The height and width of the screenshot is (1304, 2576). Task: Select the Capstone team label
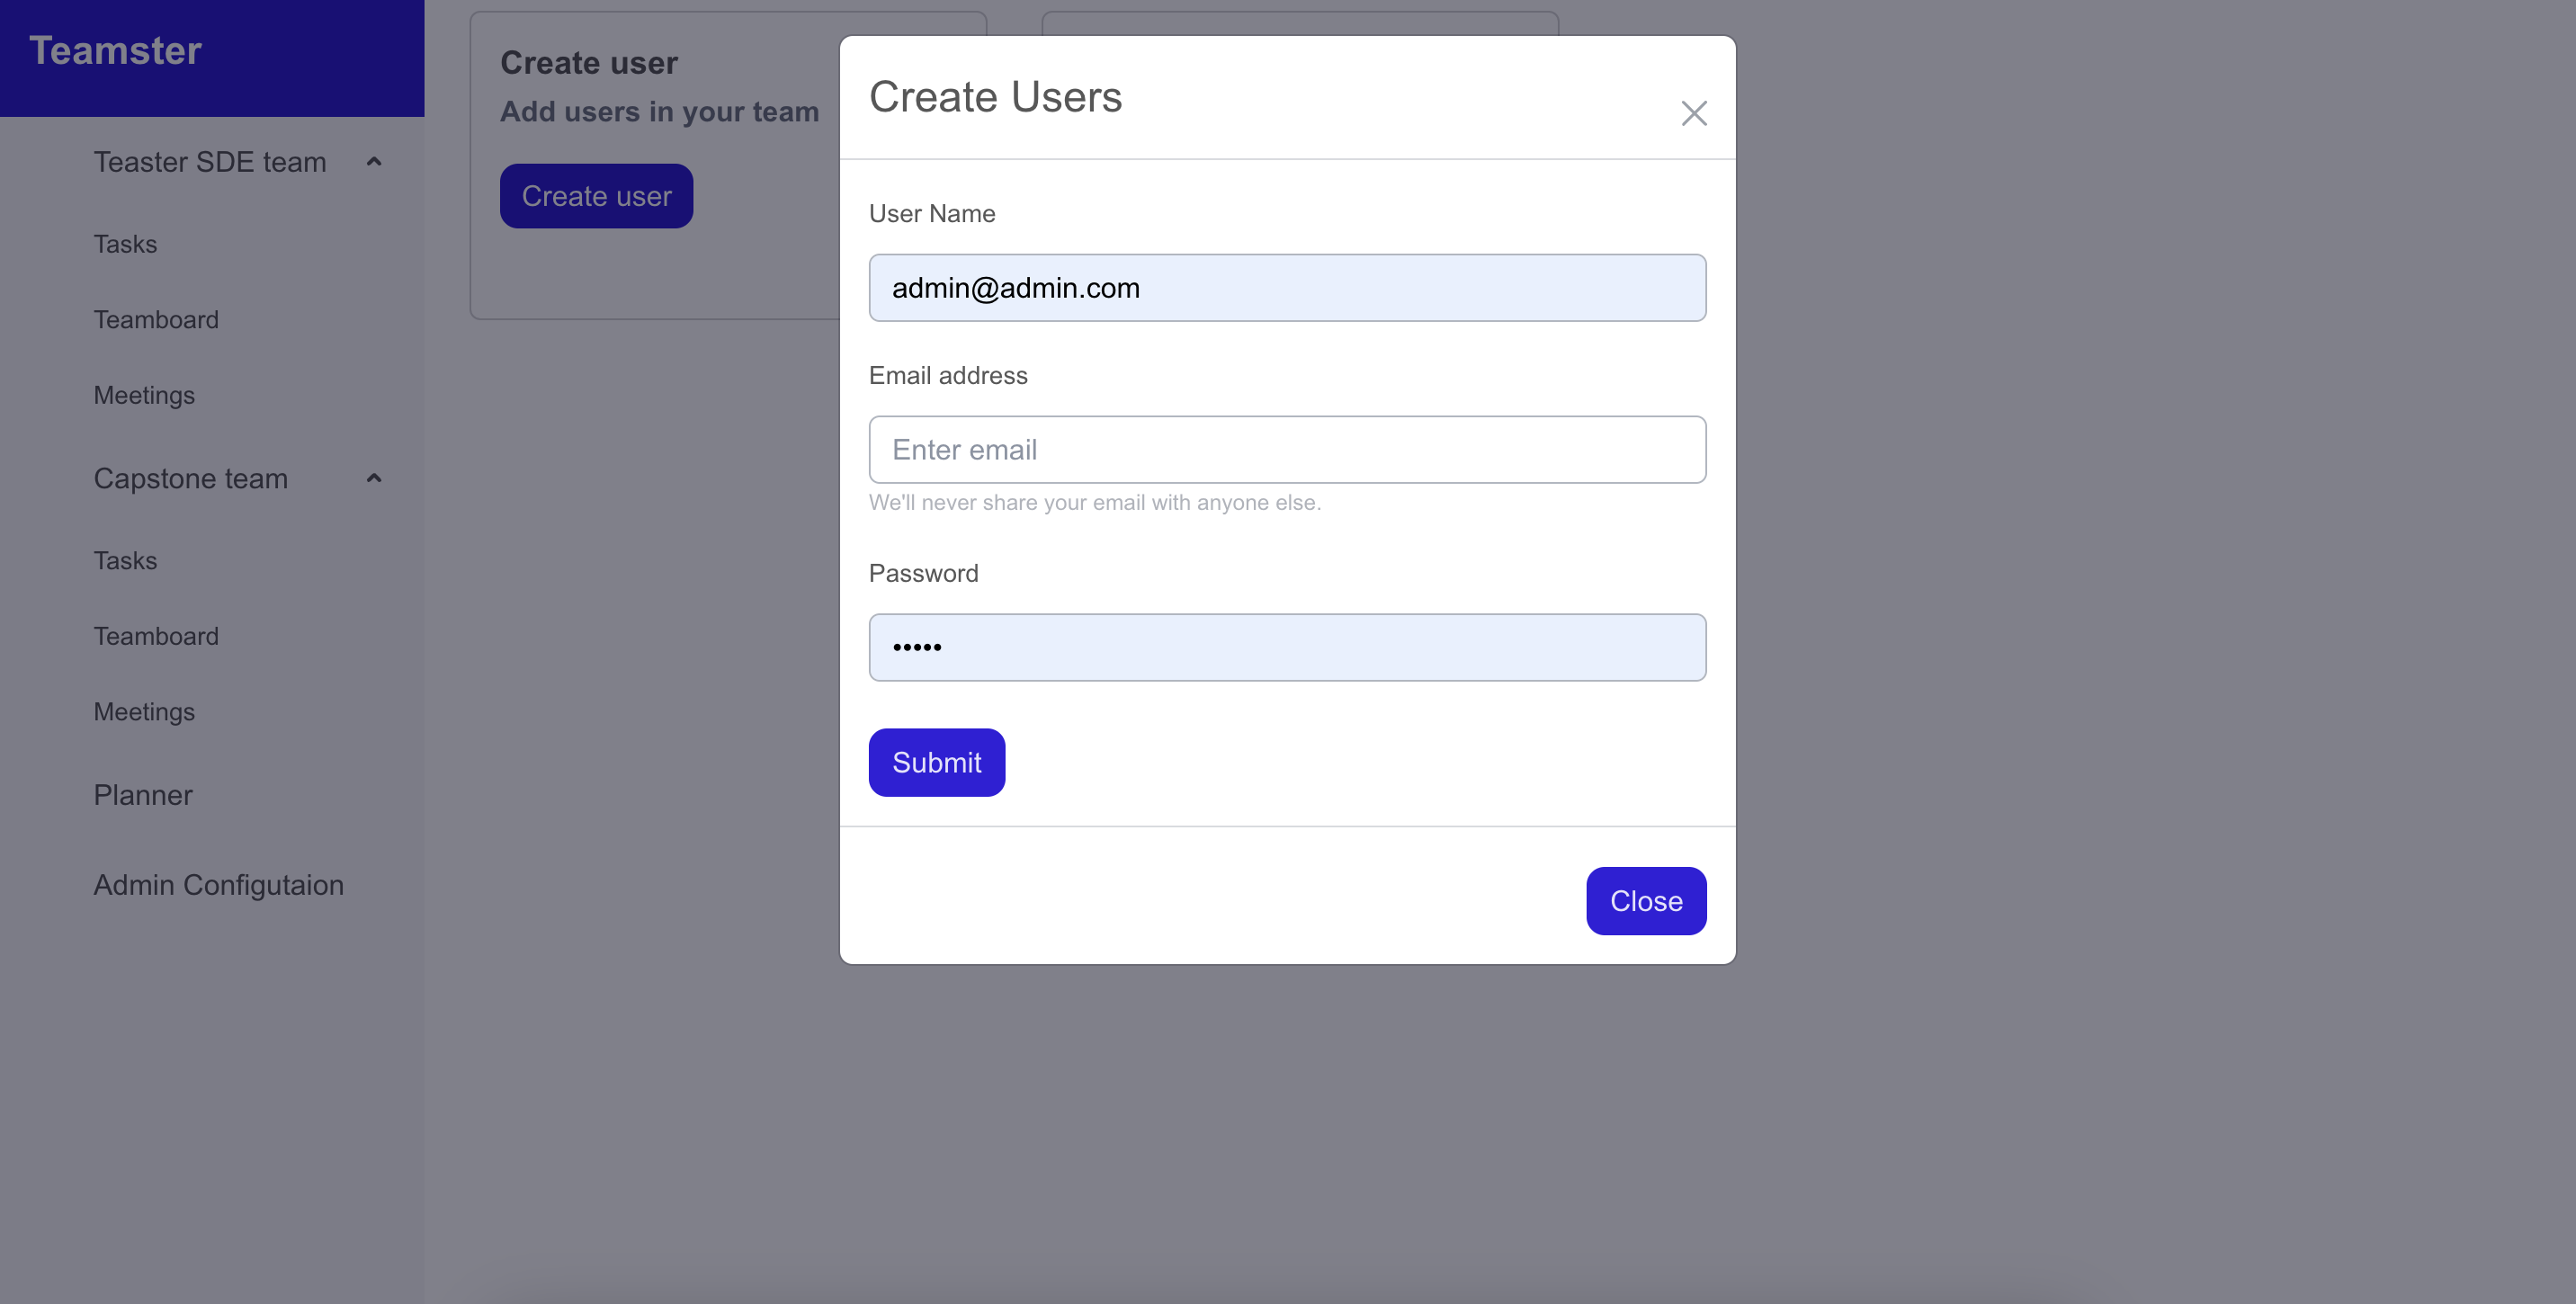coord(190,479)
